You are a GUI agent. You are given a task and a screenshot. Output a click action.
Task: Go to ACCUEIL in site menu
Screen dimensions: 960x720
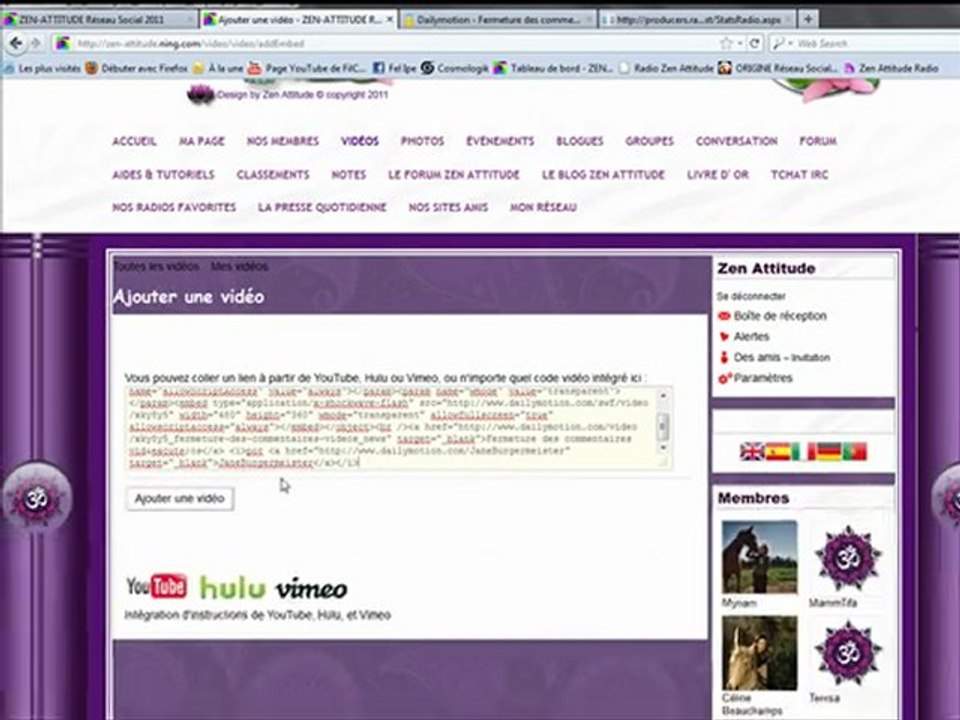pyautogui.click(x=134, y=141)
